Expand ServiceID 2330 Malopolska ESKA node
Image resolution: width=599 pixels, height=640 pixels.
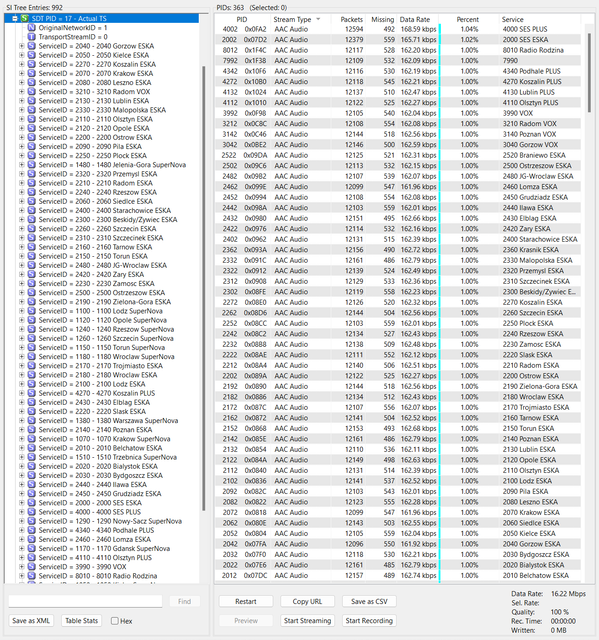[22, 110]
